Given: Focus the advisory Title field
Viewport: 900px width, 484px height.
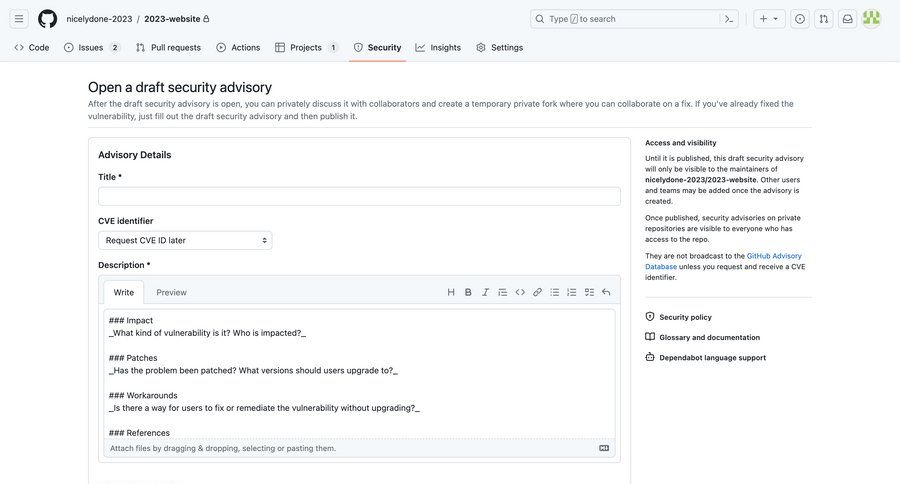Looking at the screenshot, I should tap(359, 196).
